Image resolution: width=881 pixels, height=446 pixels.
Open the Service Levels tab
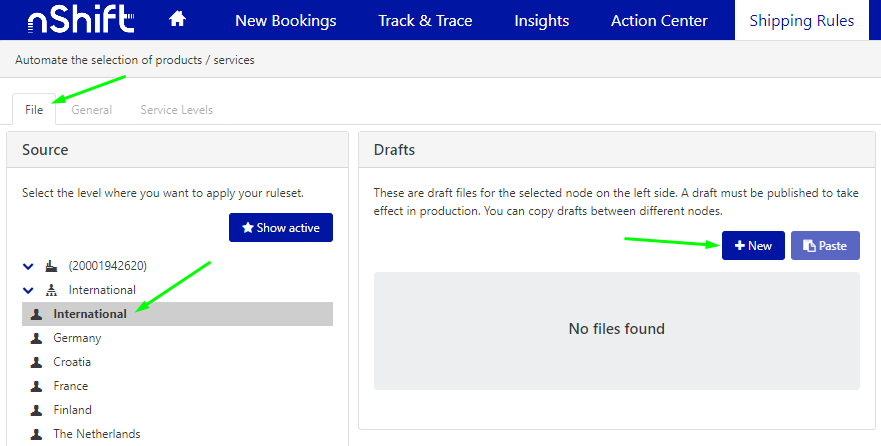pyautogui.click(x=176, y=110)
